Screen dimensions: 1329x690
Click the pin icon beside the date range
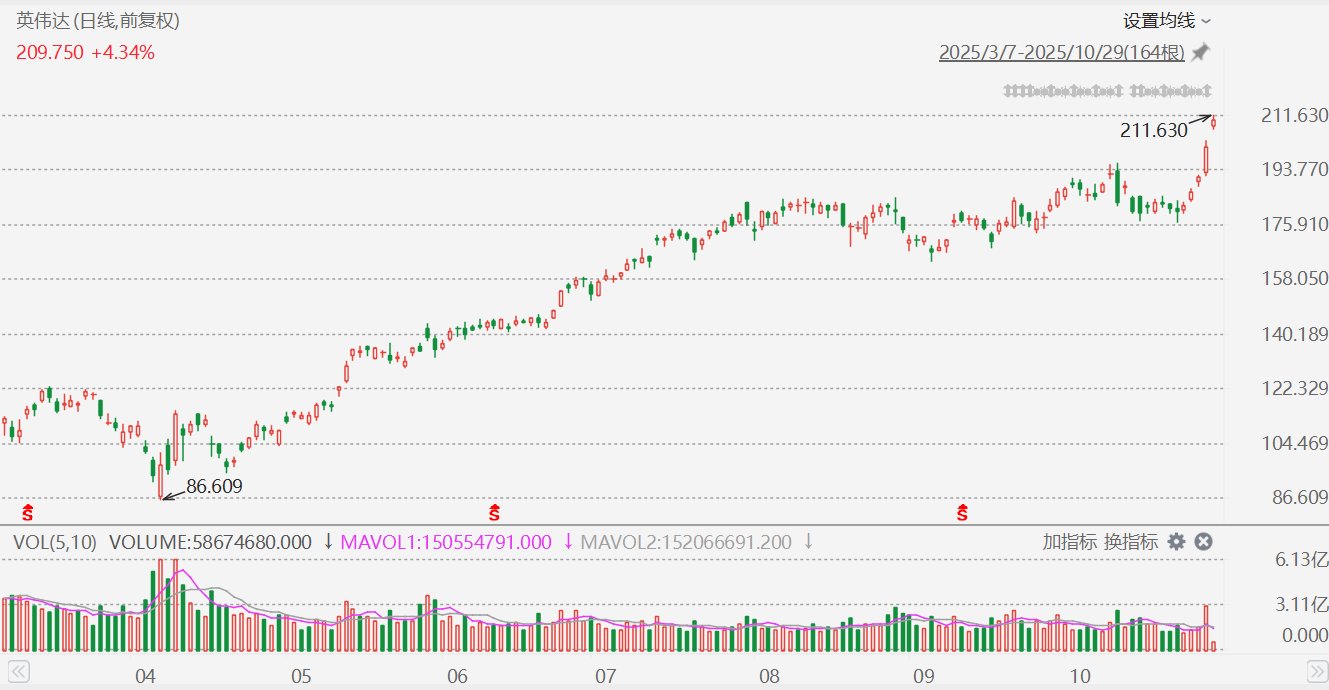click(1201, 52)
